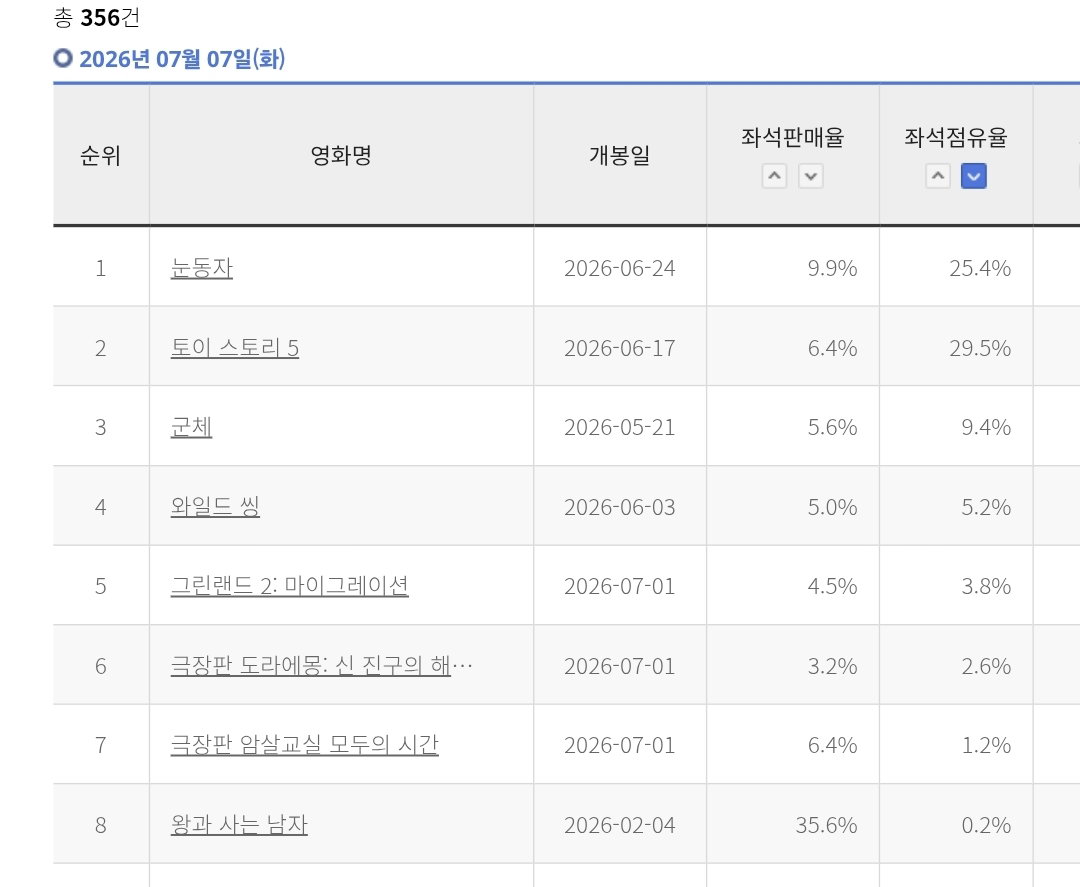This screenshot has width=1080, height=887.
Task: Open 극장판 암살교실 모두의 시간 link
Action: coord(304,745)
